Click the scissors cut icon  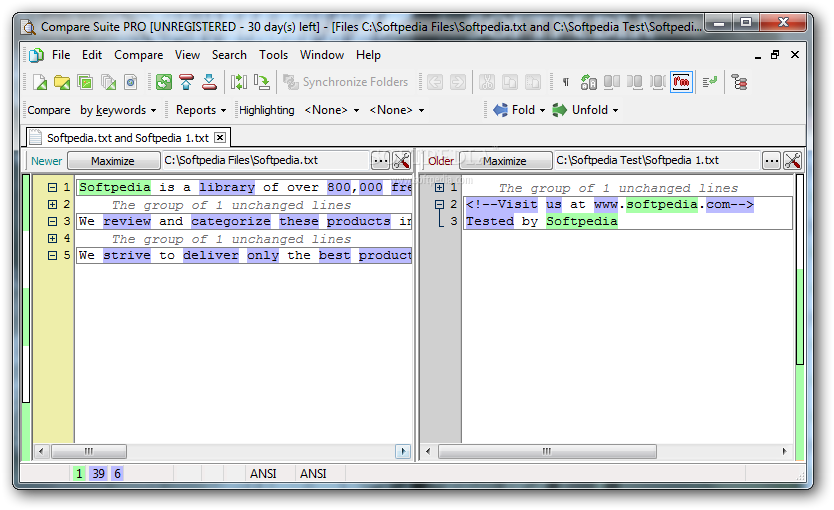[487, 82]
